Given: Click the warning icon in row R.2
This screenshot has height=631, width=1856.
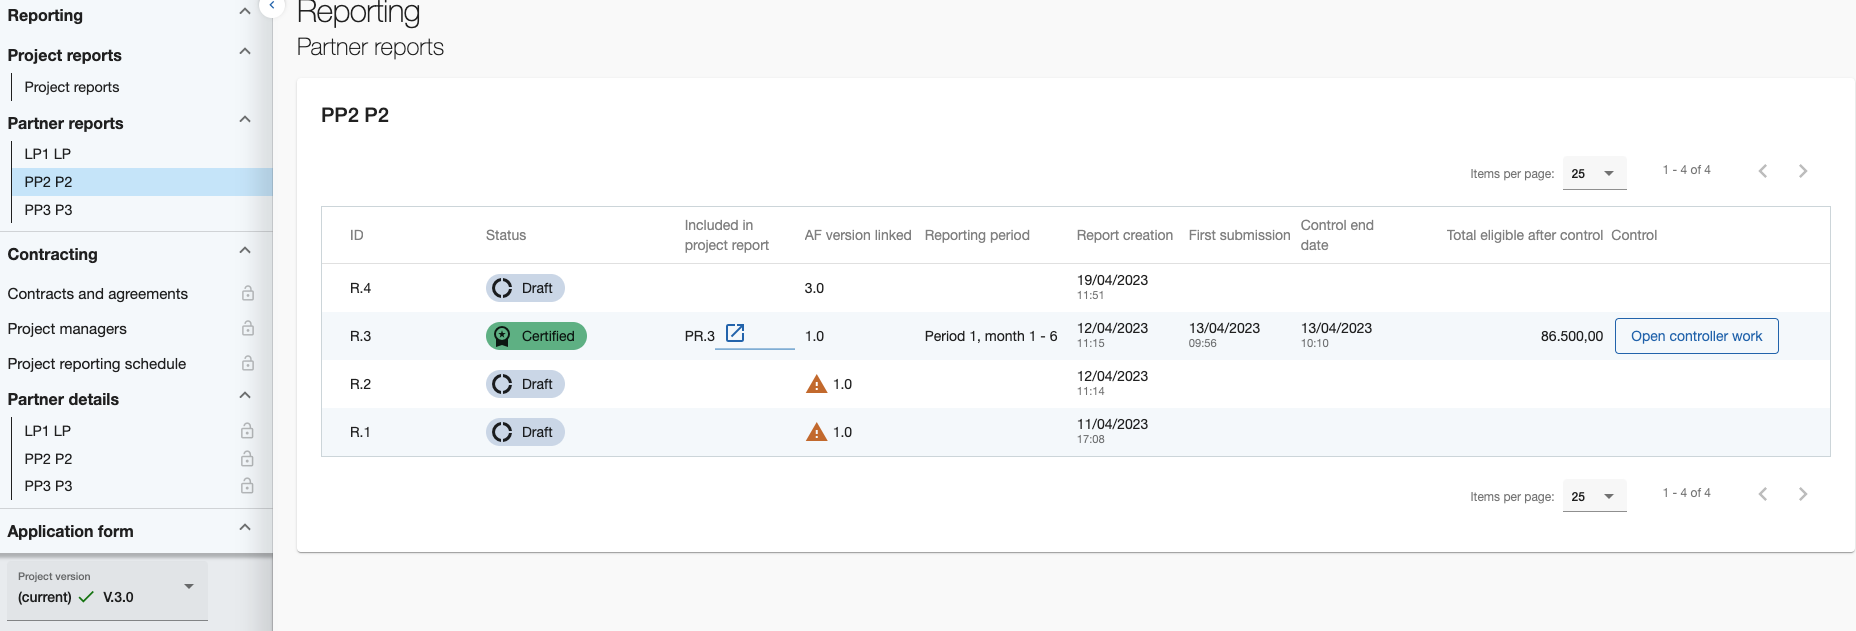Looking at the screenshot, I should tap(816, 385).
